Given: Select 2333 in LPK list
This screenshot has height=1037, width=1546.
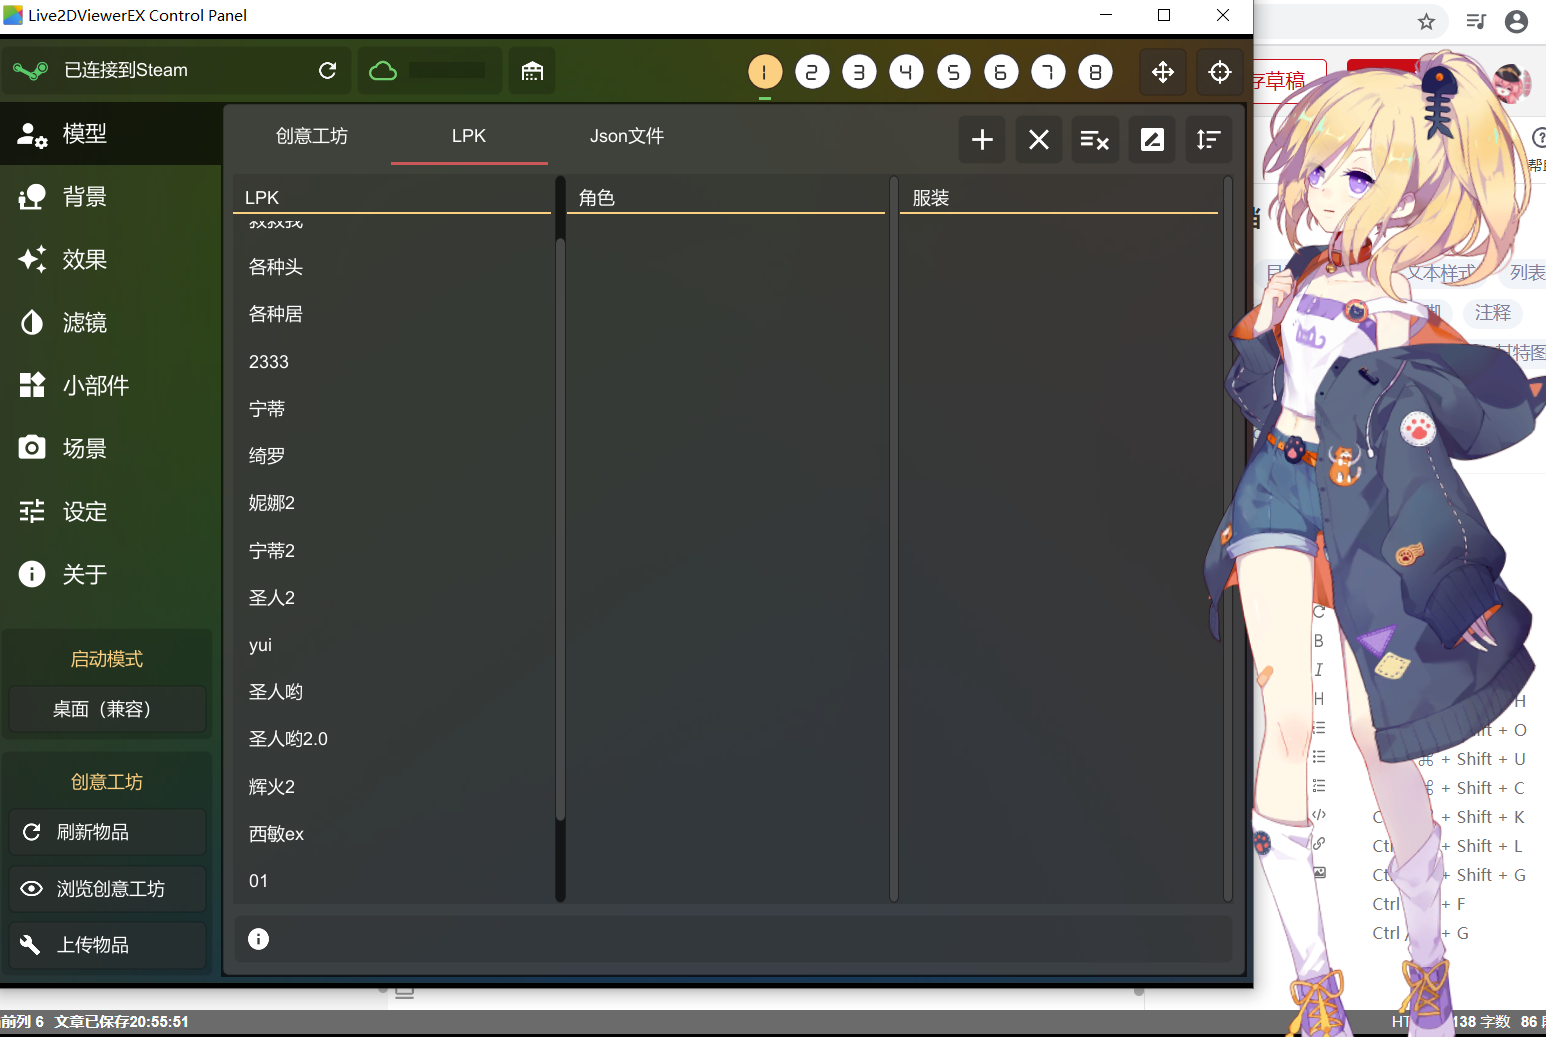Looking at the screenshot, I should coord(392,362).
